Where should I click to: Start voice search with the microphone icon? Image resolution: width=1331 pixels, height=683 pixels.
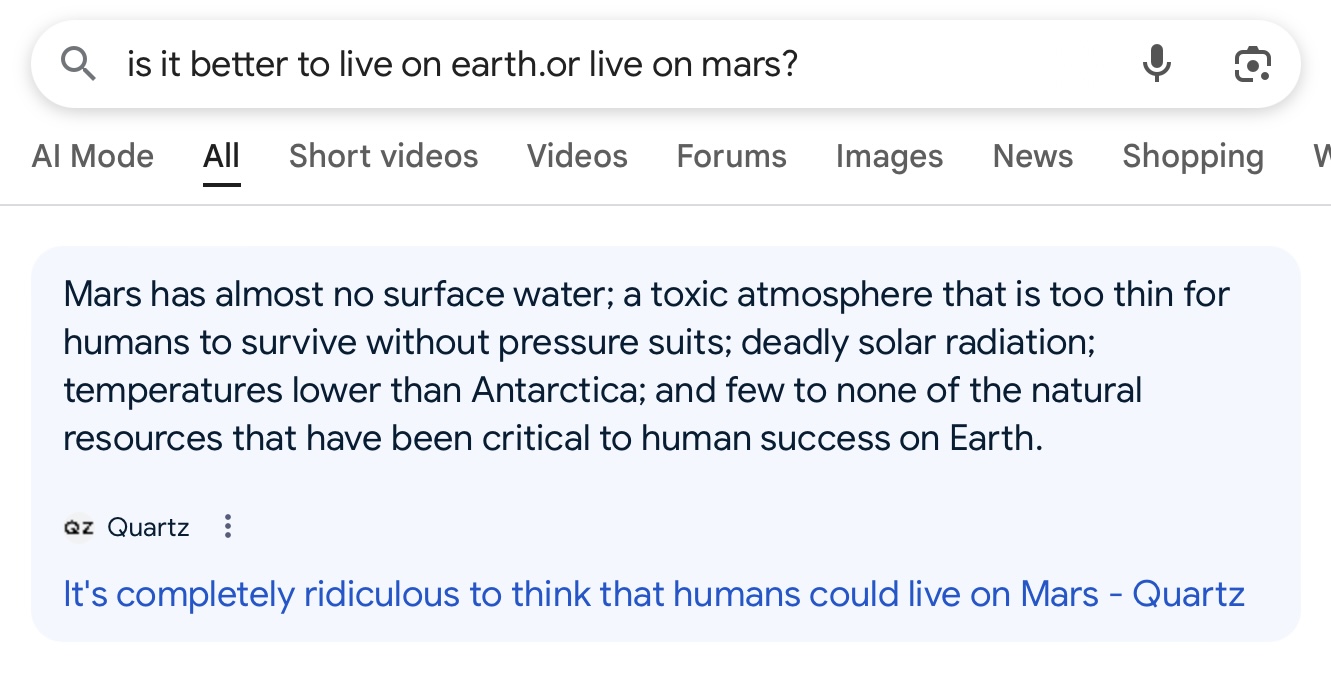point(1156,65)
